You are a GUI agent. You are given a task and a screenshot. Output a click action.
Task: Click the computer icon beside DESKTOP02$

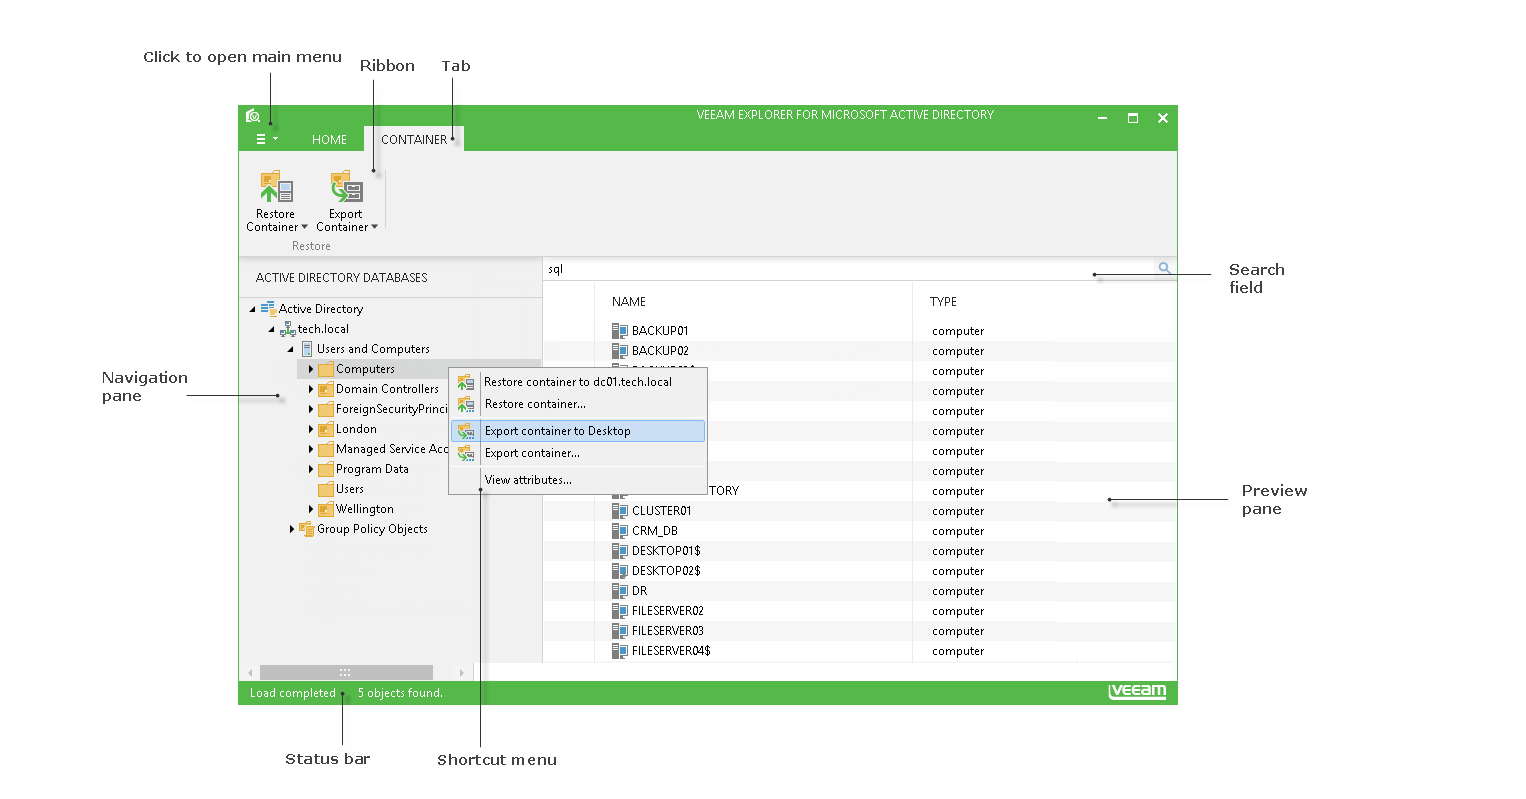[620, 571]
